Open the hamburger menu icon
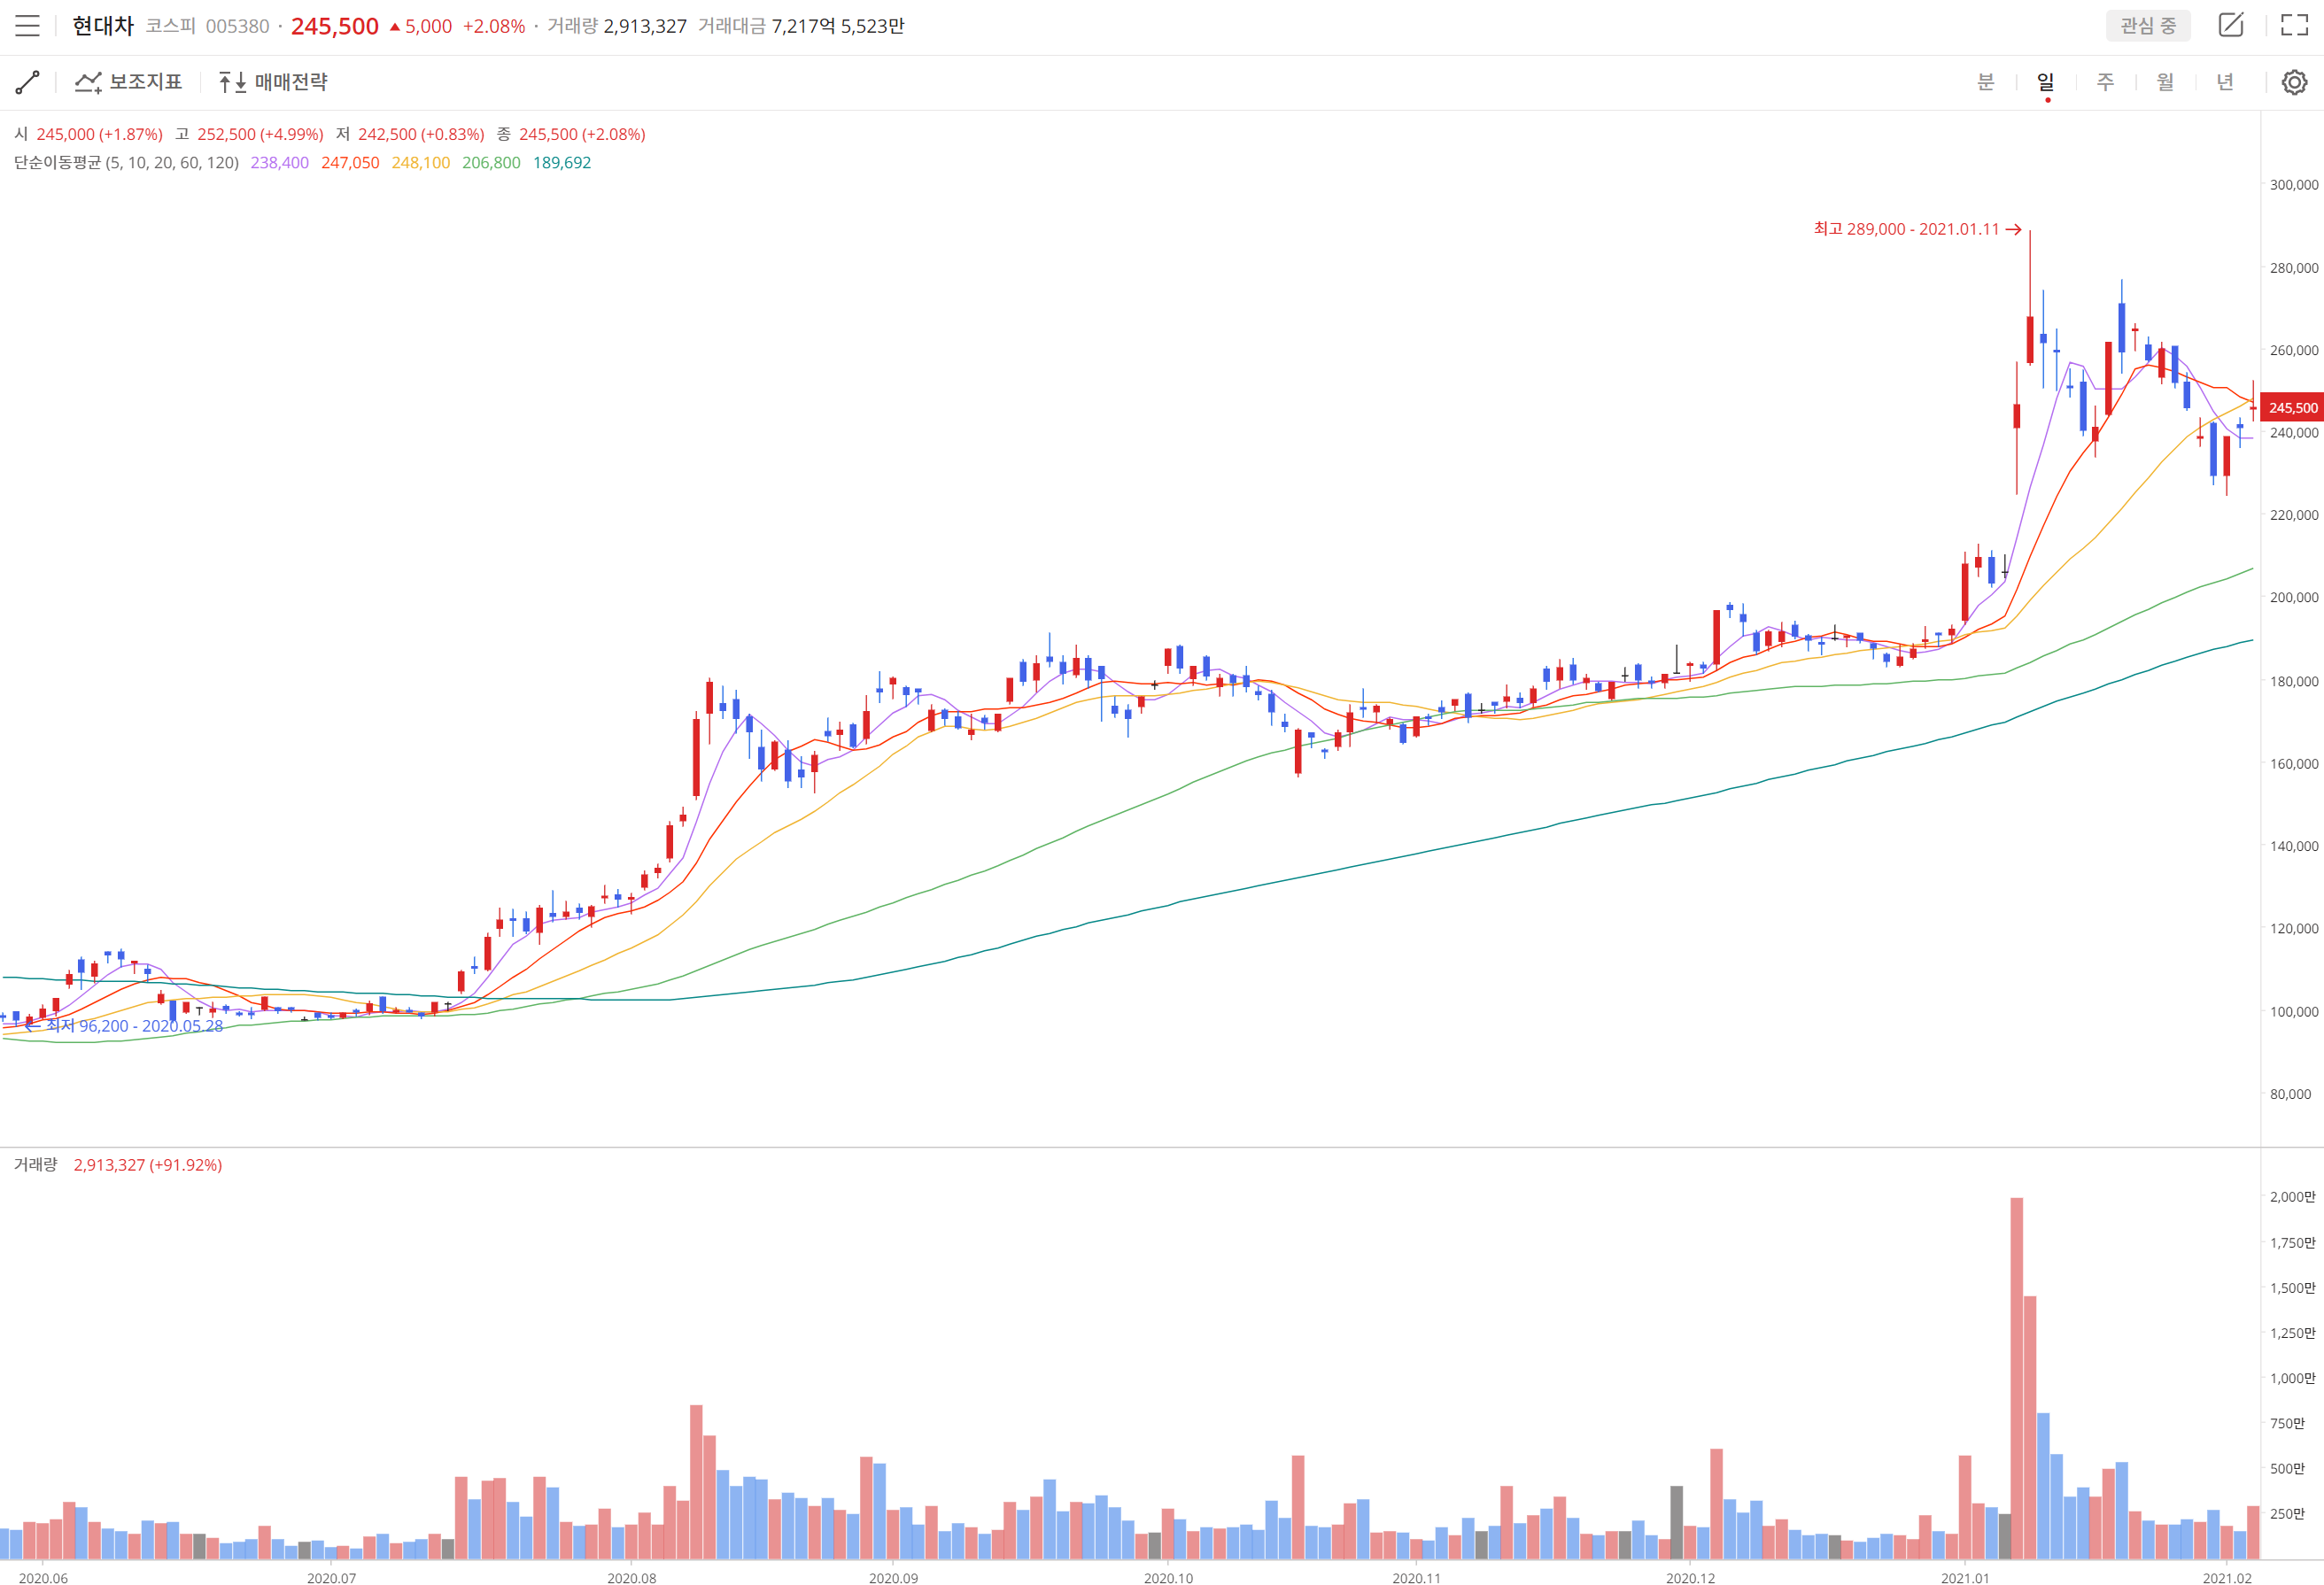This screenshot has width=2324, height=1585. (x=27, y=26)
